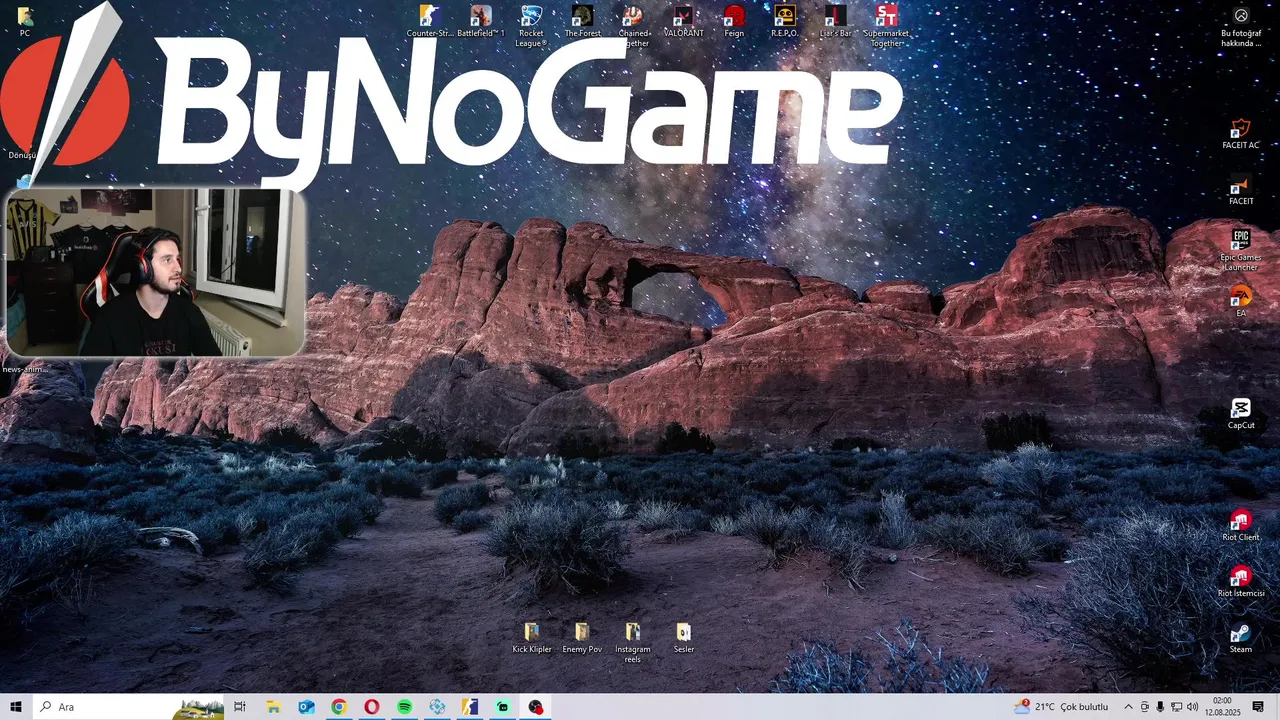Select the CapCut desktop icon
This screenshot has width=1280, height=720.
pos(1241,414)
